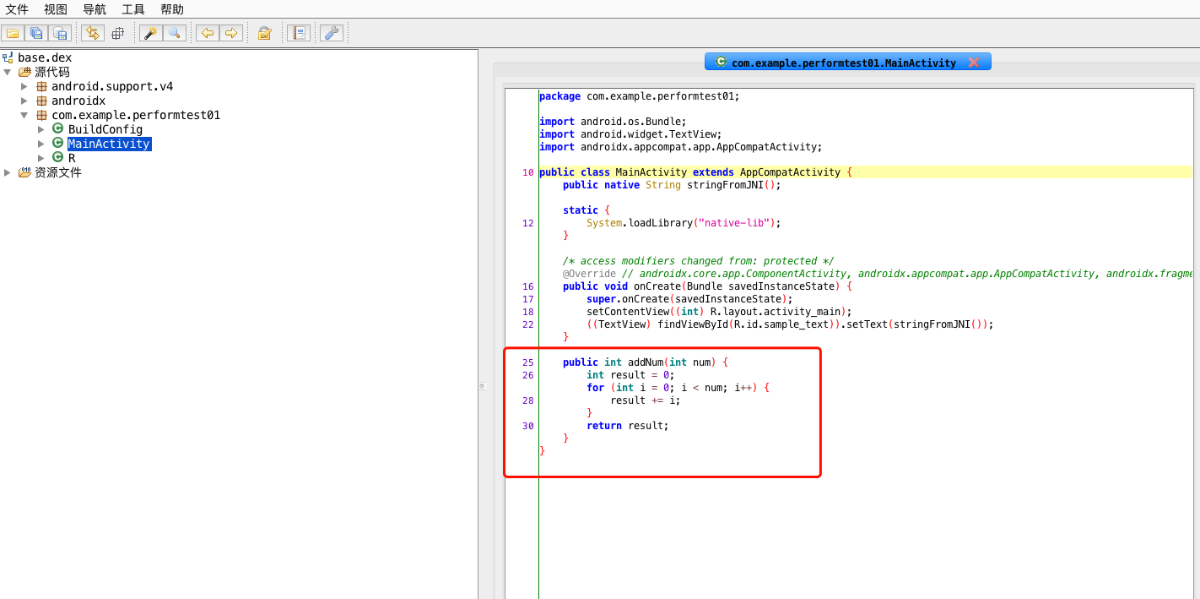The height and width of the screenshot is (599, 1200).
Task: Open the 帮助 menu
Action: (x=172, y=9)
